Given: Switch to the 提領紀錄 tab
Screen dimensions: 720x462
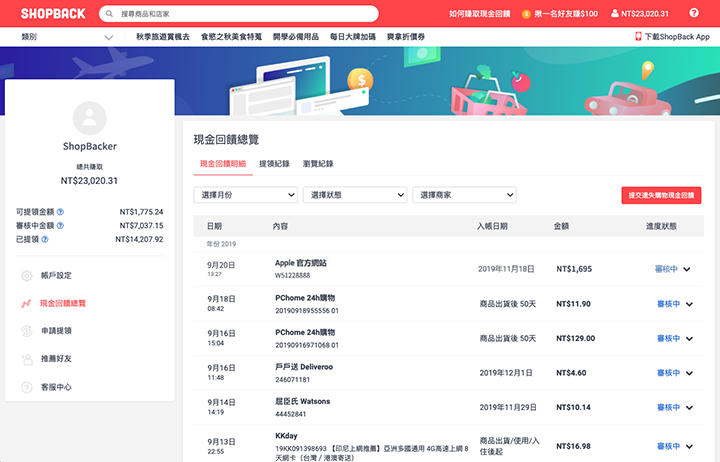Looking at the screenshot, I should (274, 163).
